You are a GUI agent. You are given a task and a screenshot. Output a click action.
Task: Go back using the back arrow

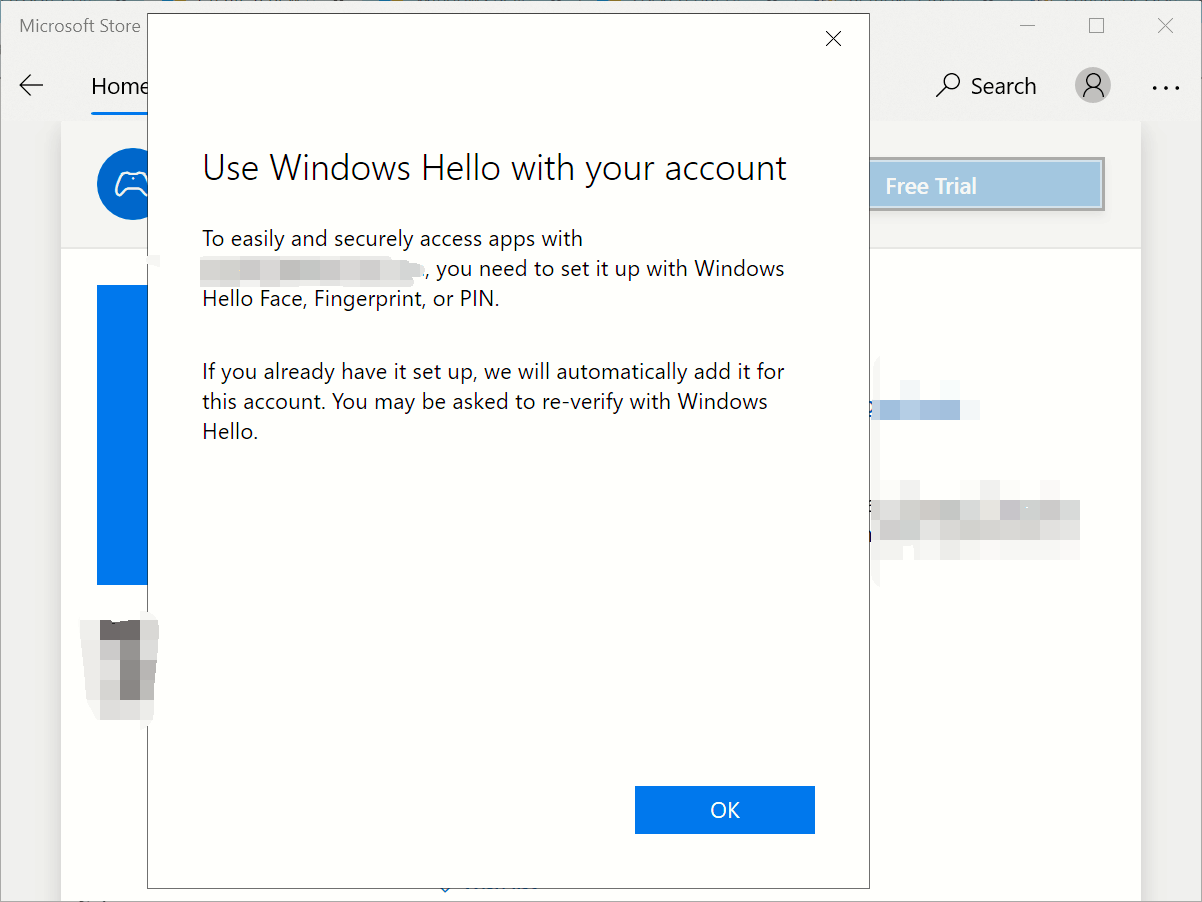[x=32, y=86]
